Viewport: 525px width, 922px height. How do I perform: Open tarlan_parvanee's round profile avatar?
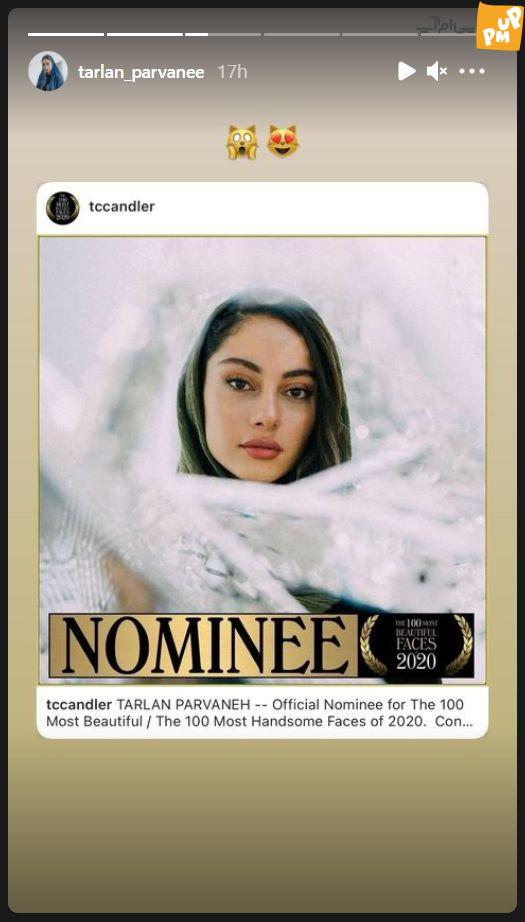[48, 71]
